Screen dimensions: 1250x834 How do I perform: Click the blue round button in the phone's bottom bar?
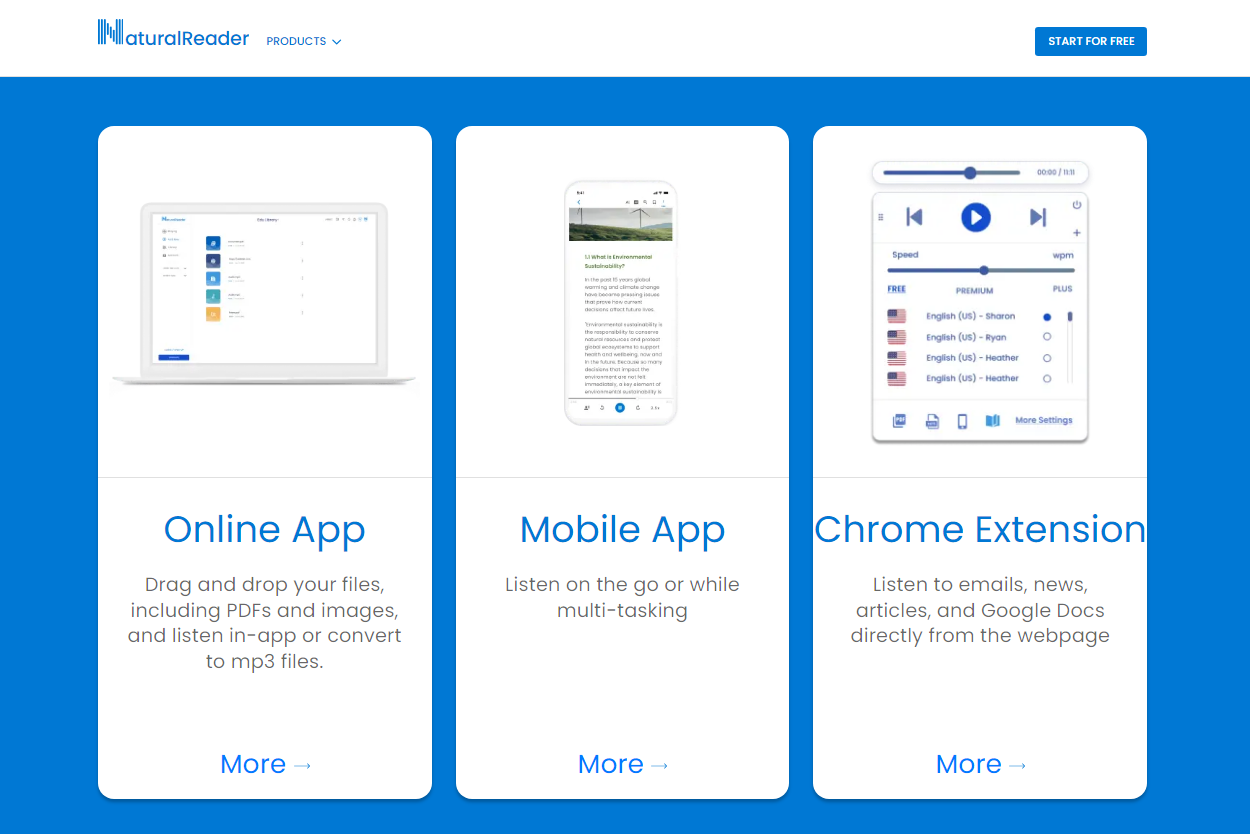[x=620, y=408]
